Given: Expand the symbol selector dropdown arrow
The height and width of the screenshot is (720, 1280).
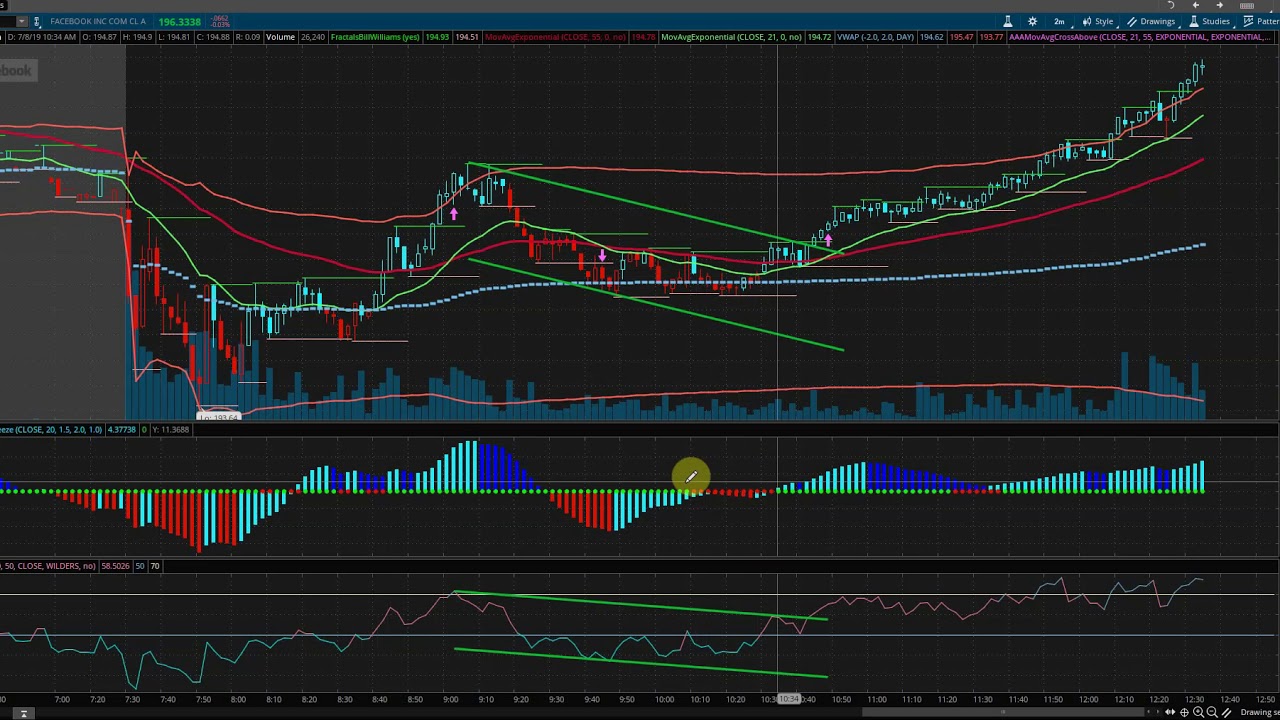Looking at the screenshot, I should [22, 21].
